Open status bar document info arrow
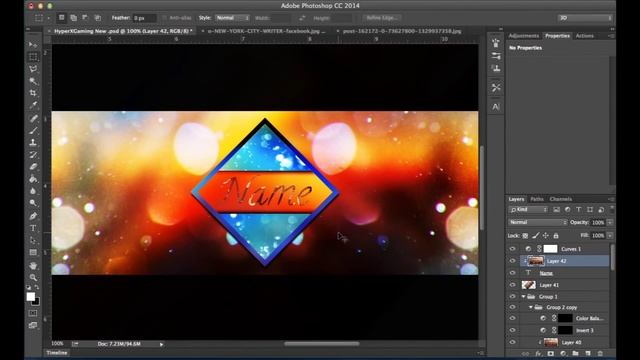 162,344
